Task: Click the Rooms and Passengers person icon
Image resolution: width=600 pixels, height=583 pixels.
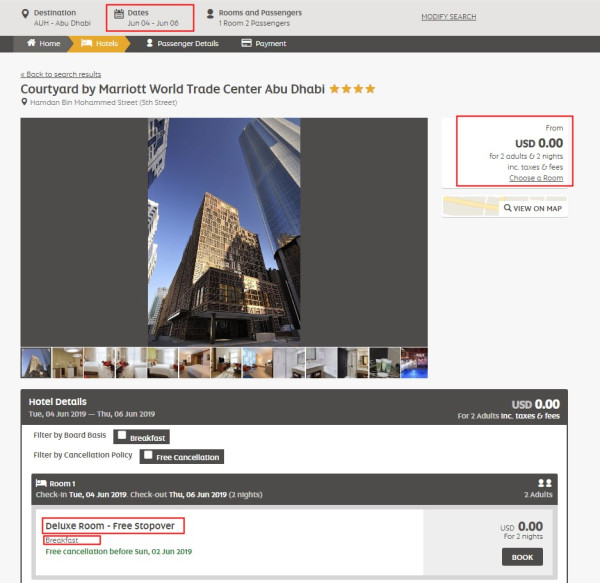Action: click(x=210, y=13)
